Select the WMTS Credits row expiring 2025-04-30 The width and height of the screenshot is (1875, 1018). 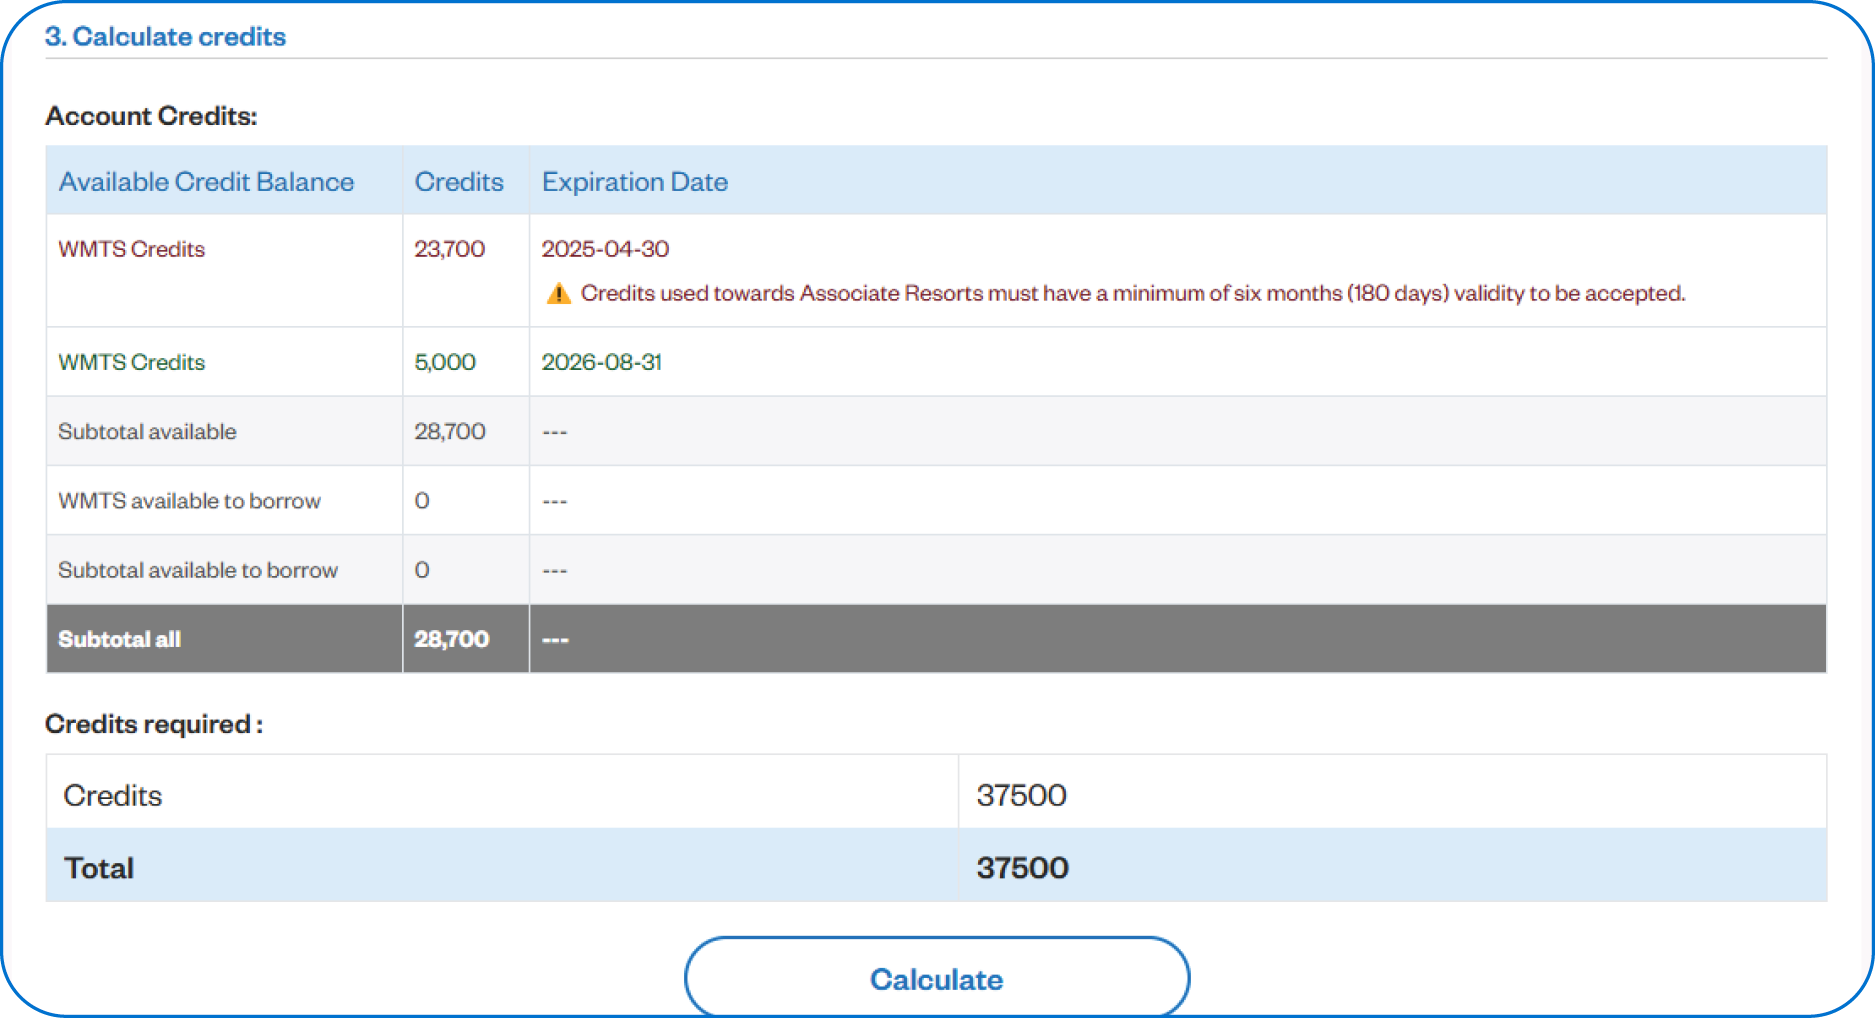click(x=131, y=249)
